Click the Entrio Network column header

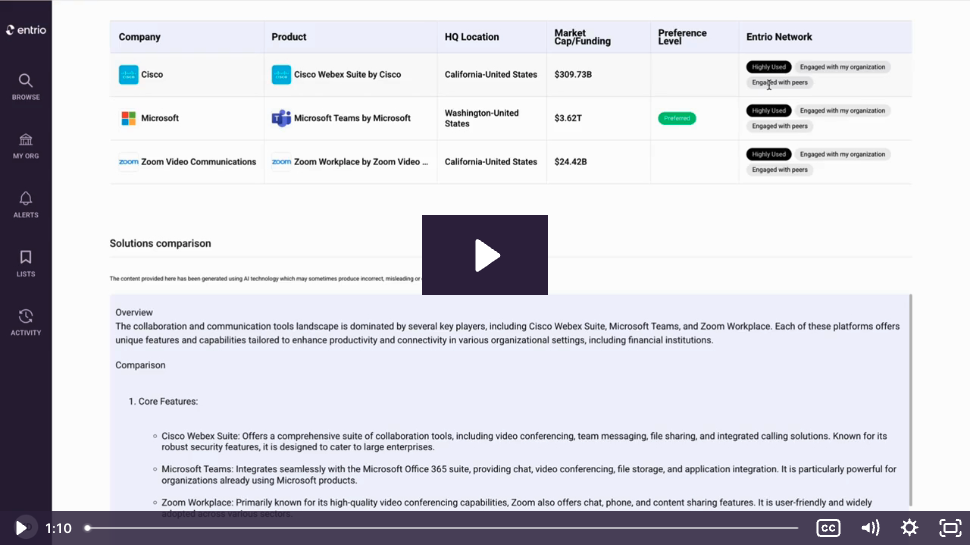pyautogui.click(x=778, y=37)
